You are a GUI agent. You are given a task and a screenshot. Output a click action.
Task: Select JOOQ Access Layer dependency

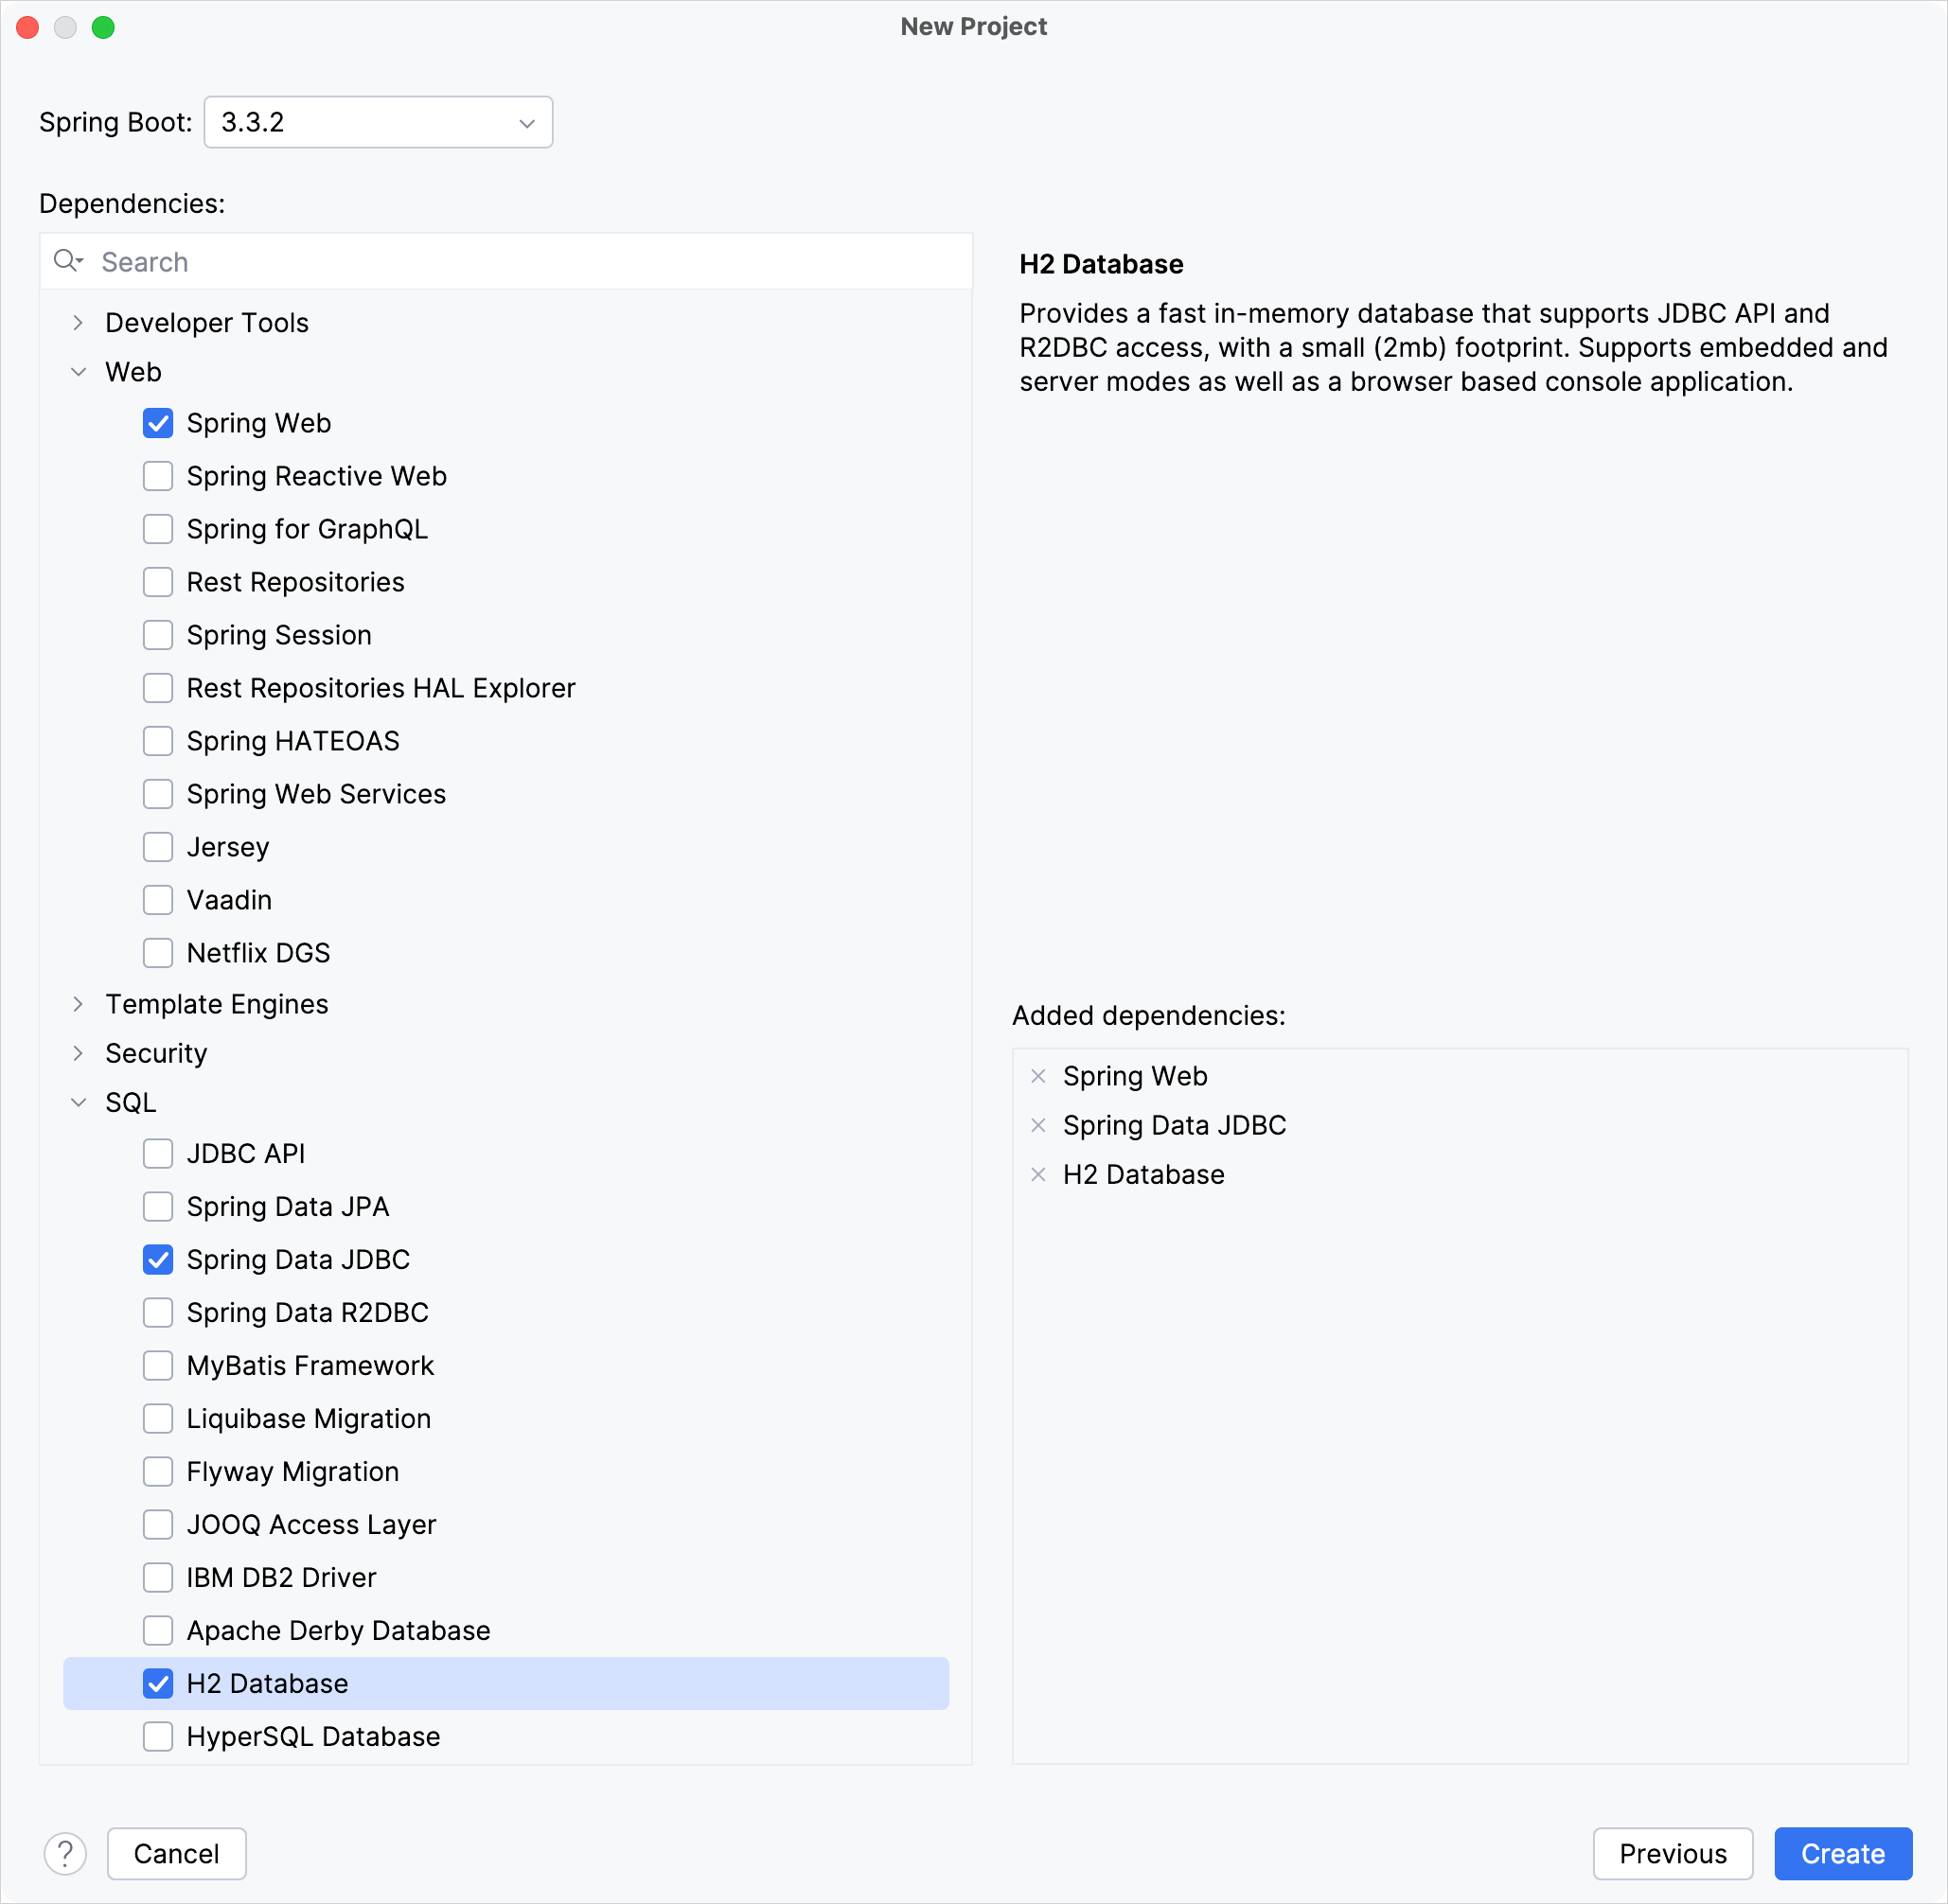pyautogui.click(x=159, y=1524)
